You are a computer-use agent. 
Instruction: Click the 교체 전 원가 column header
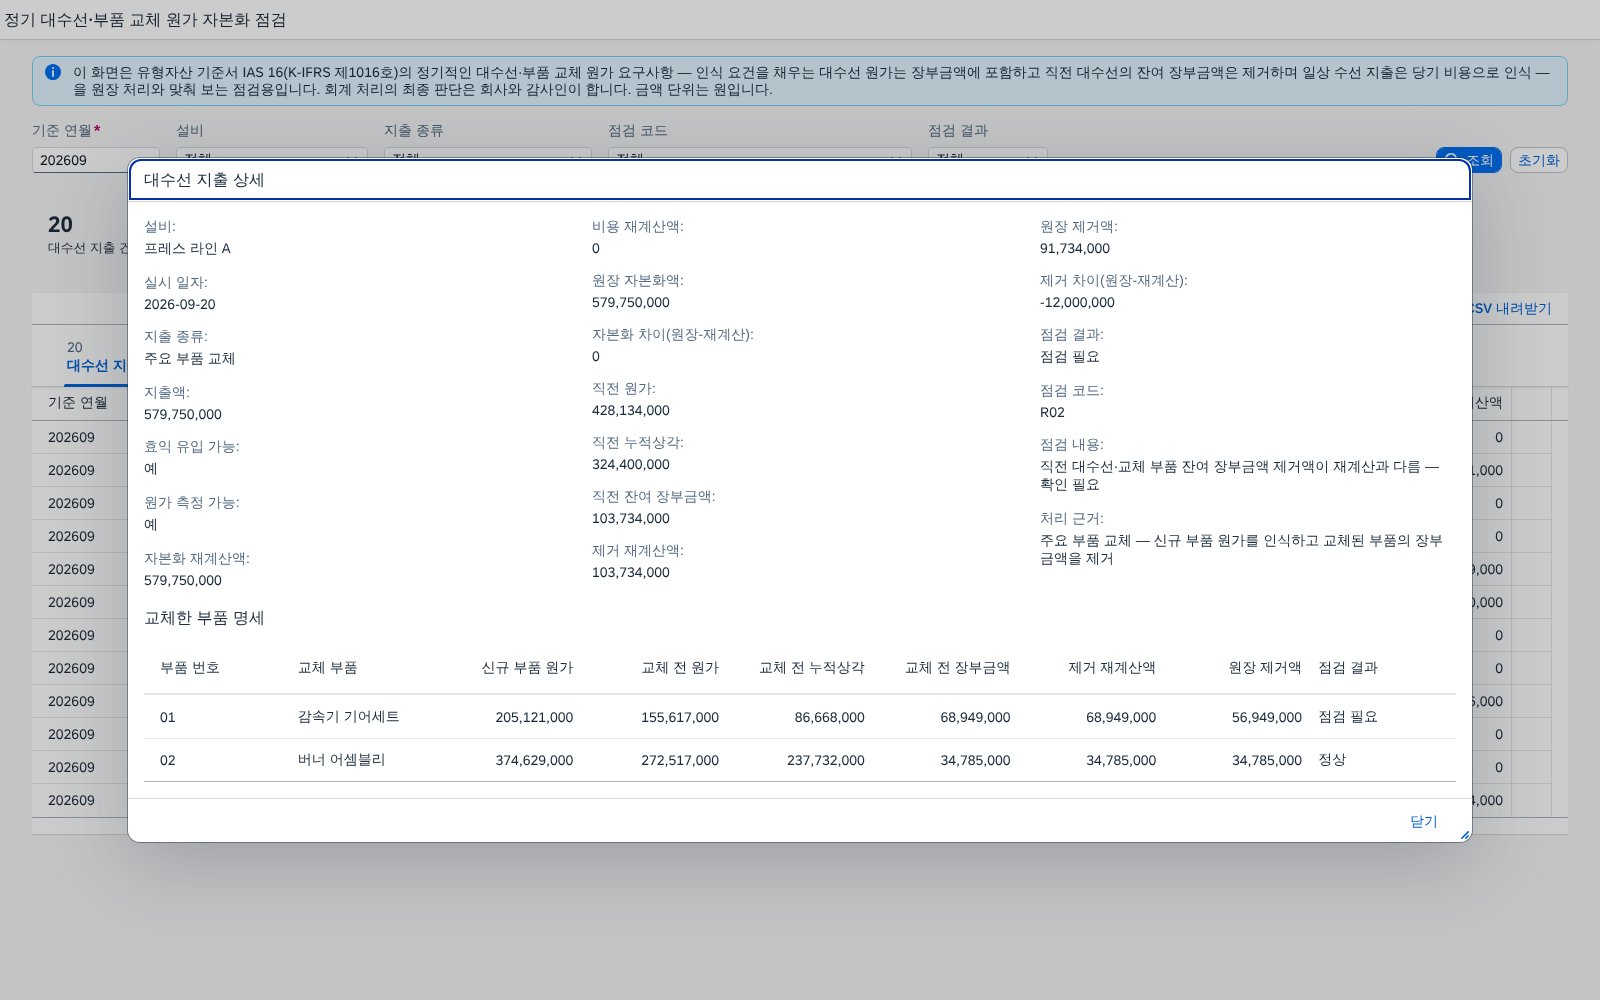pos(680,667)
